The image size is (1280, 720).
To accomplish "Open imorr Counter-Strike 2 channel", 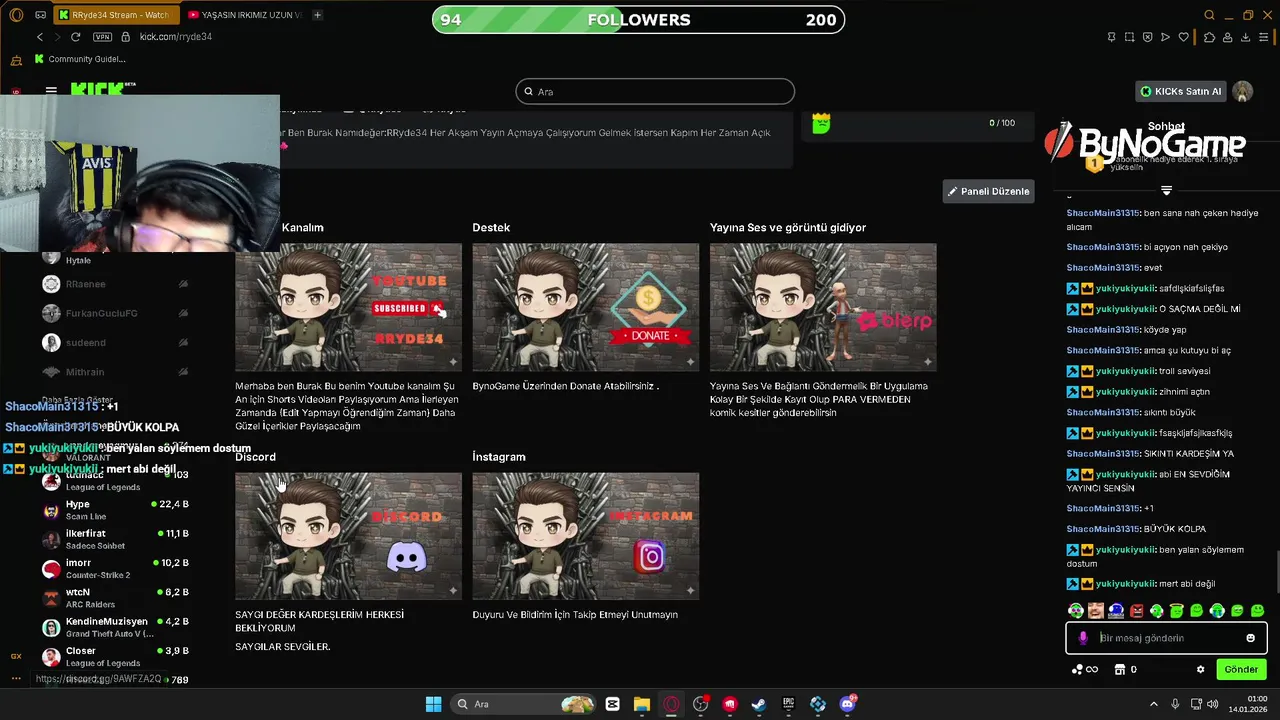I will click(x=115, y=569).
